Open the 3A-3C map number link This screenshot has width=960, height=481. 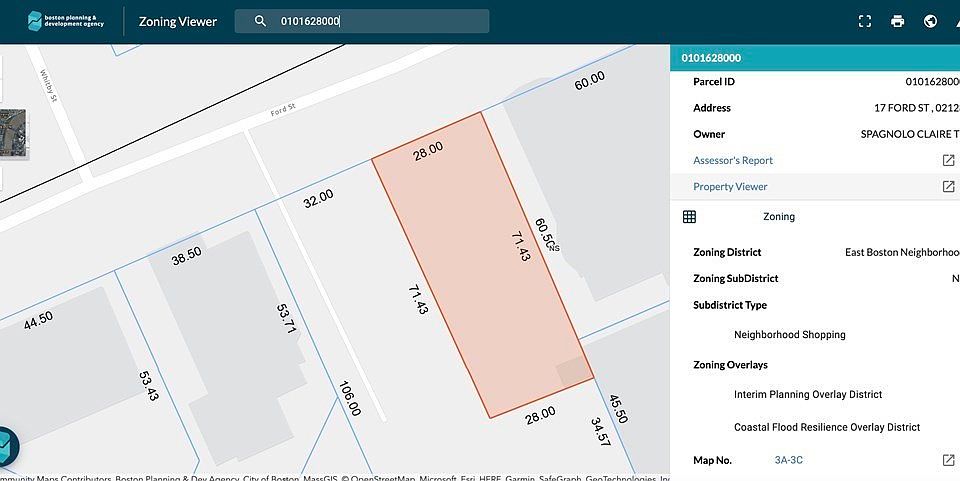pyautogui.click(x=788, y=460)
